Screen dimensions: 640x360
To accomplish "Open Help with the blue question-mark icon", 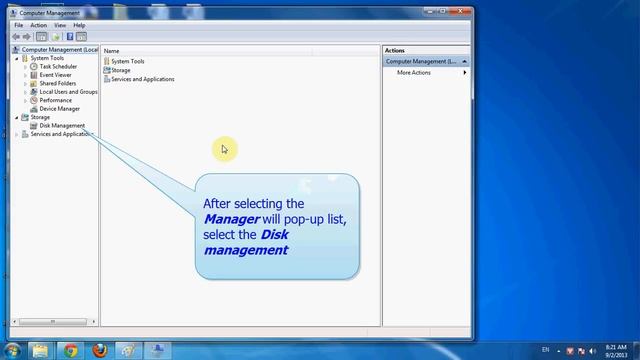I will tap(70, 37).
